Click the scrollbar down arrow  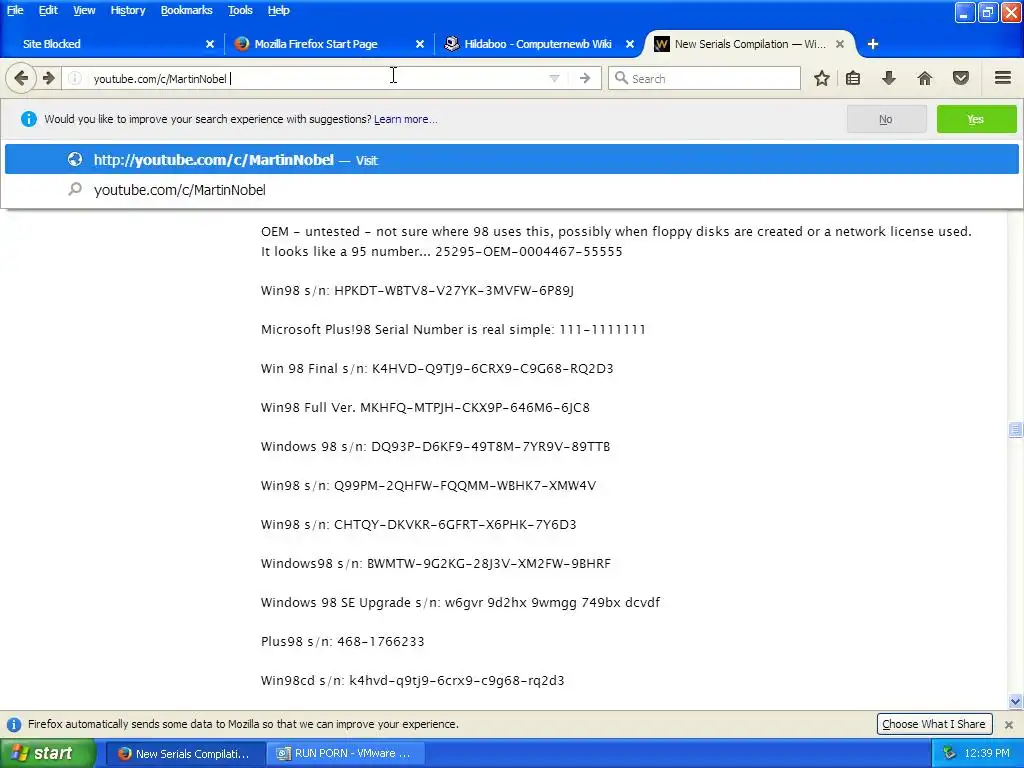[x=1015, y=702]
